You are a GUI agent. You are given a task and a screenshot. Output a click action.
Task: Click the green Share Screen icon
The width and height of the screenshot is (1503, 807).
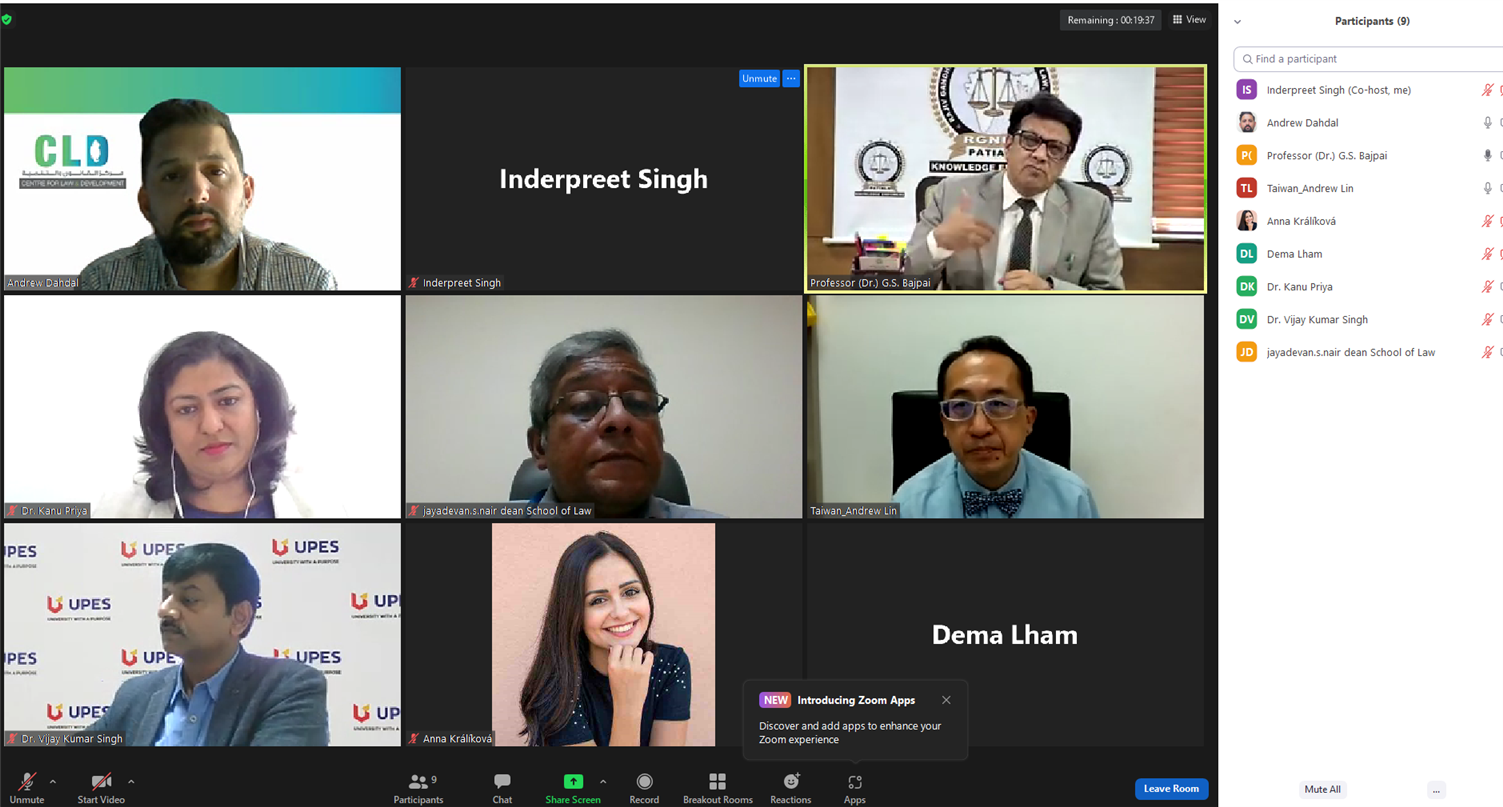tap(573, 781)
